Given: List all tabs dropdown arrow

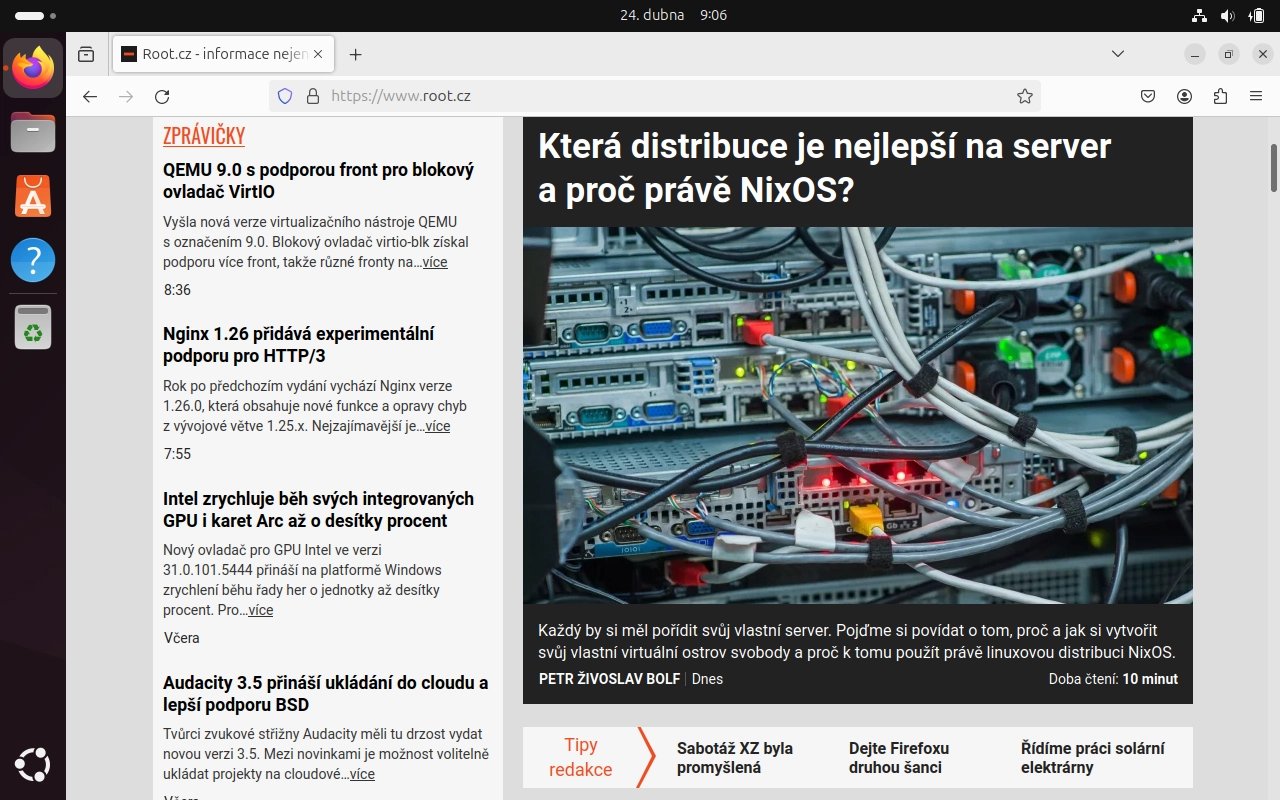Looking at the screenshot, I should pos(1118,54).
